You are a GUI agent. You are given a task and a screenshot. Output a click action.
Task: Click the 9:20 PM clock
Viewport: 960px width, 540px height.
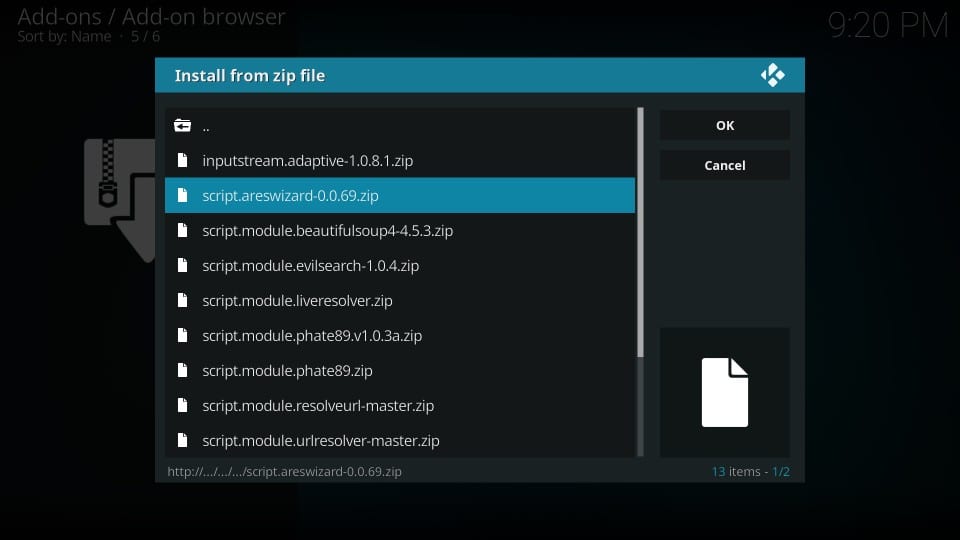(x=887, y=26)
